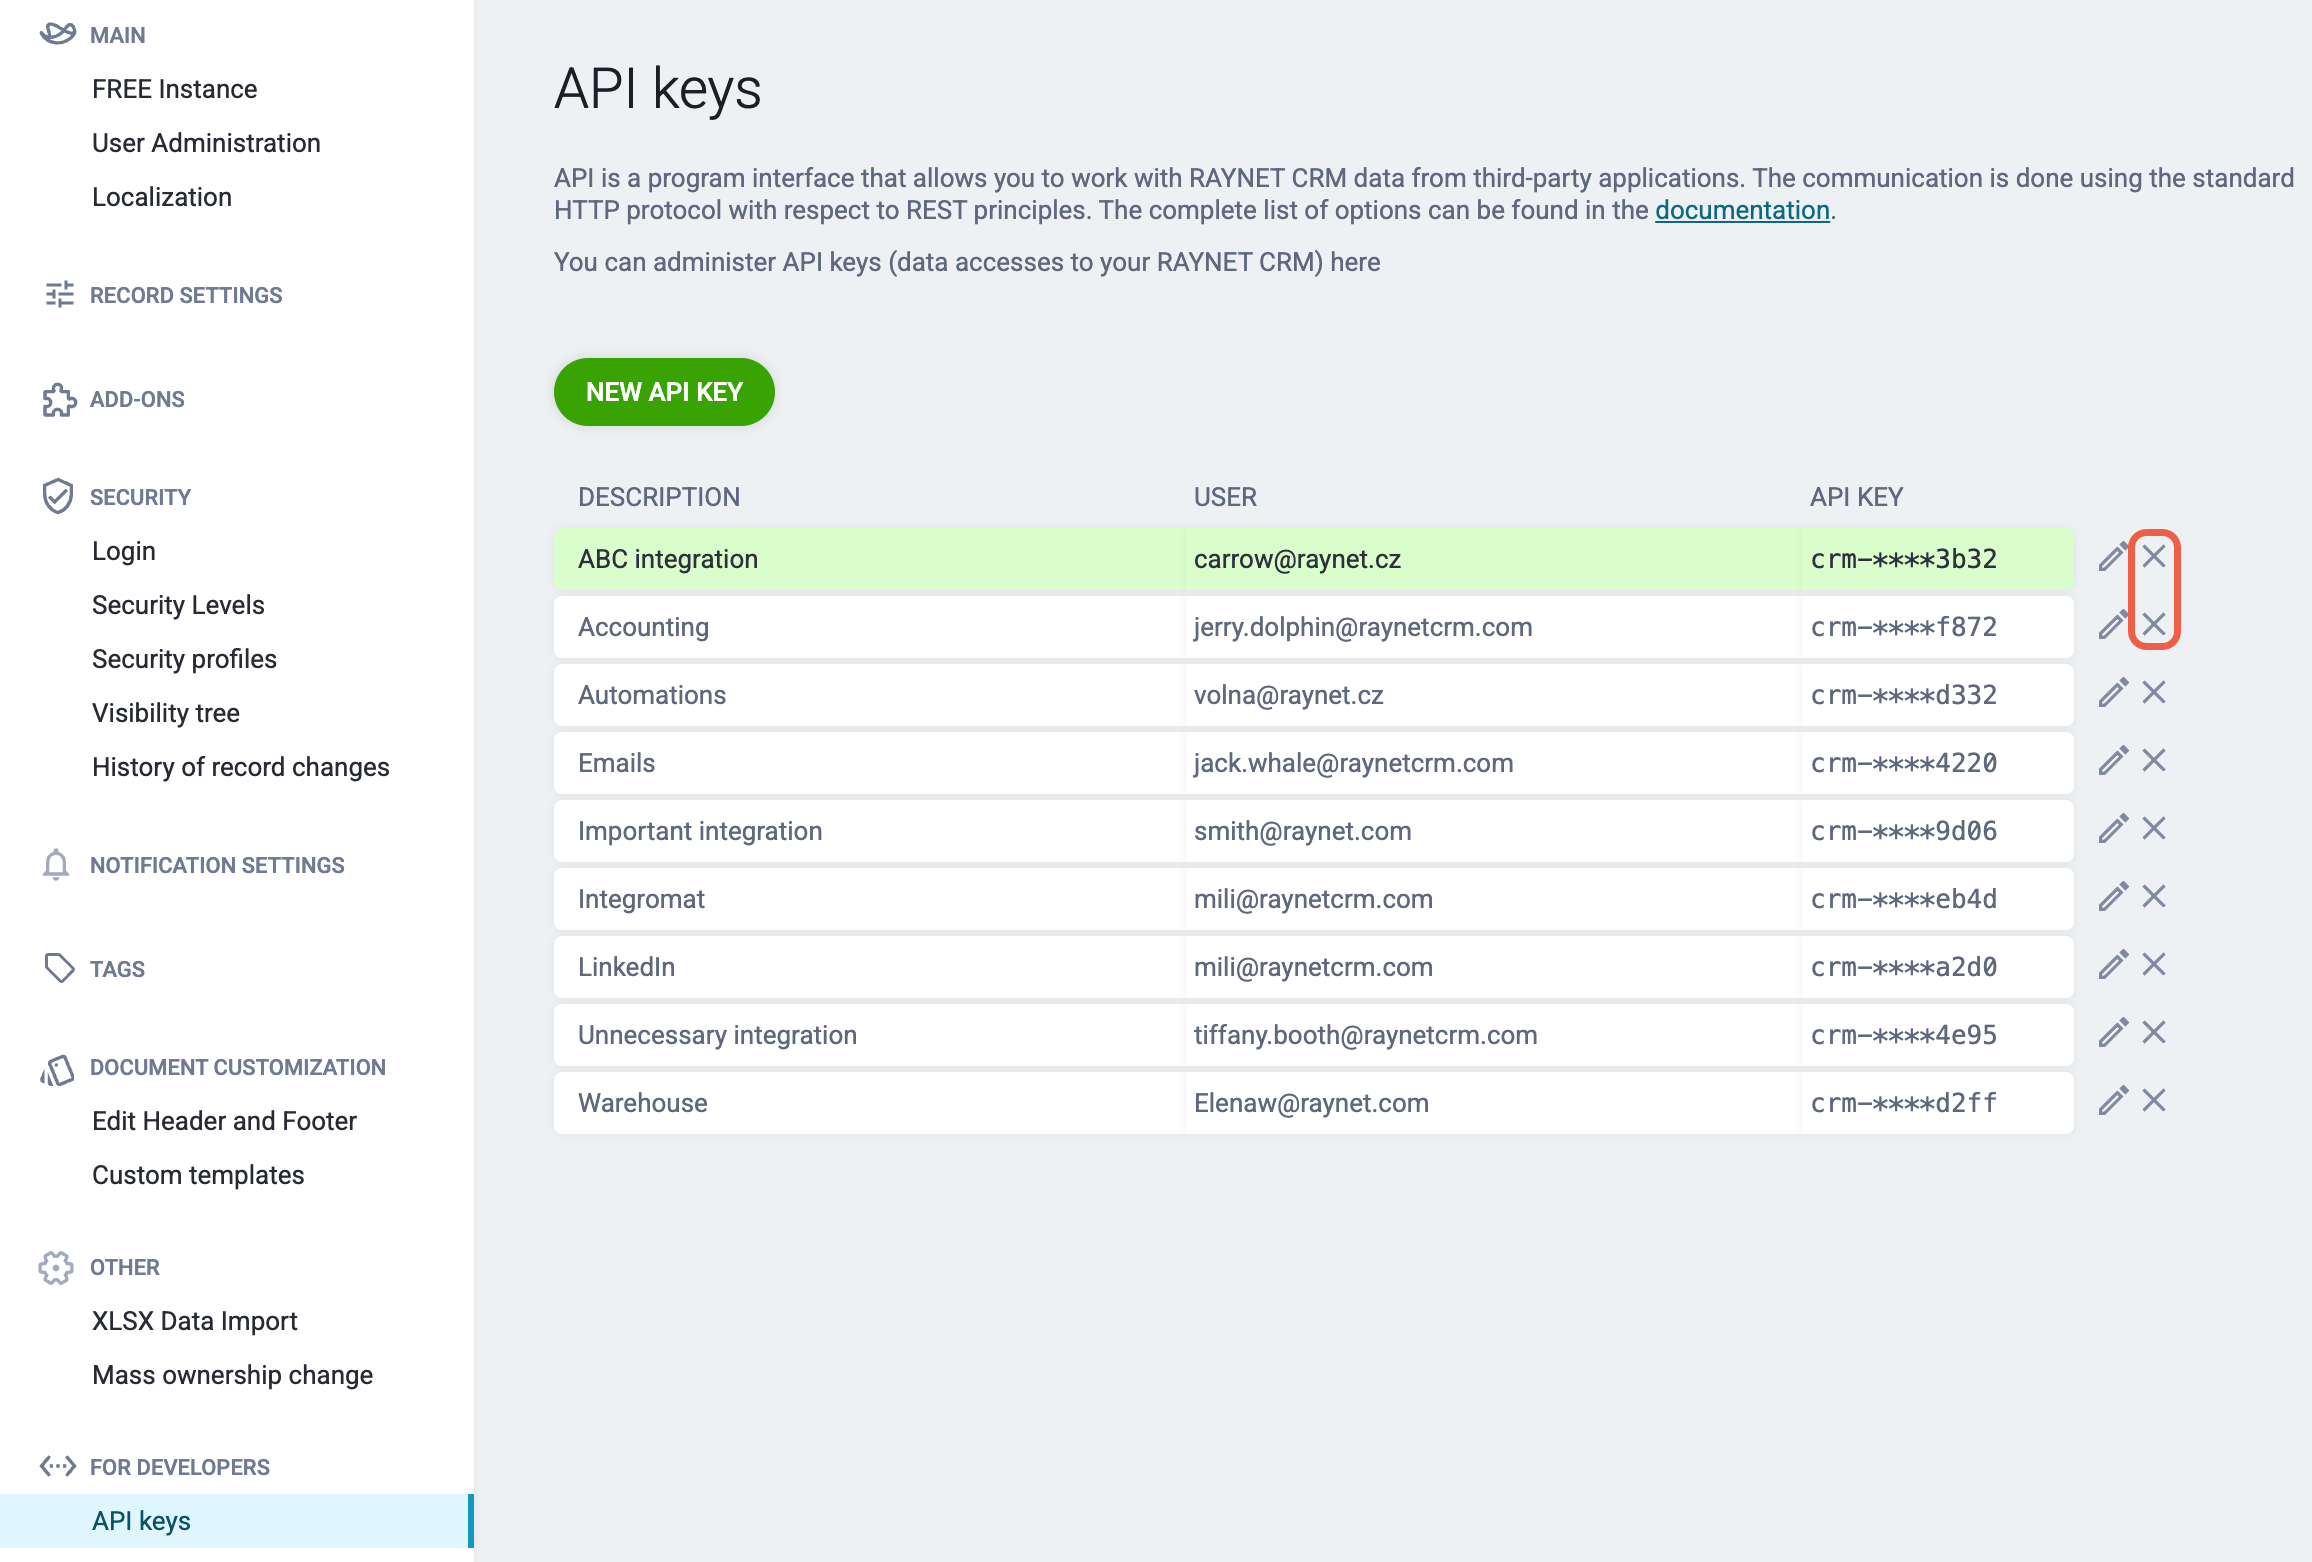The image size is (2312, 1562).
Task: Click the Other settings gear icon
Action: [56, 1267]
